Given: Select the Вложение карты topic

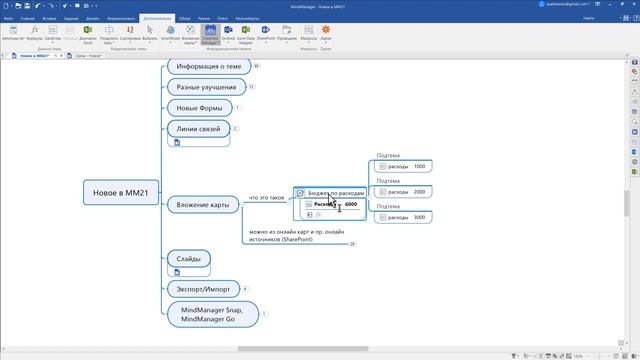Looking at the screenshot, I should (203, 204).
